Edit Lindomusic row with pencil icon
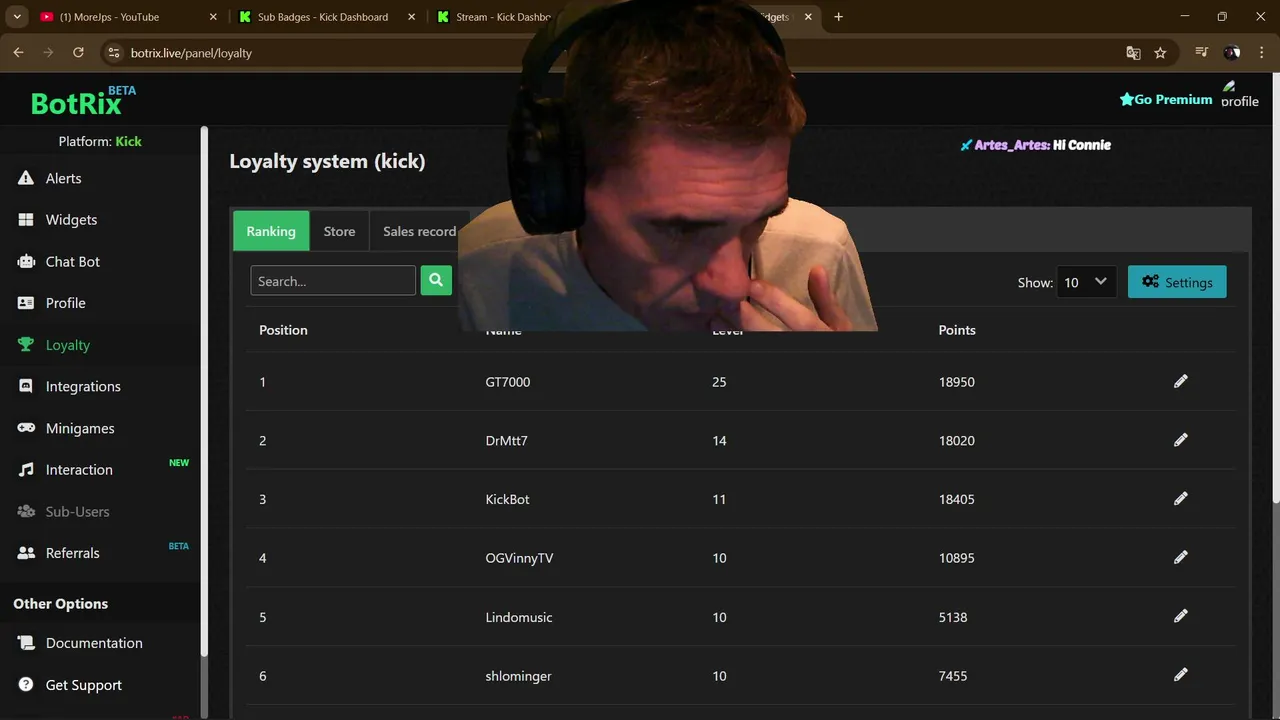 coord(1181,616)
